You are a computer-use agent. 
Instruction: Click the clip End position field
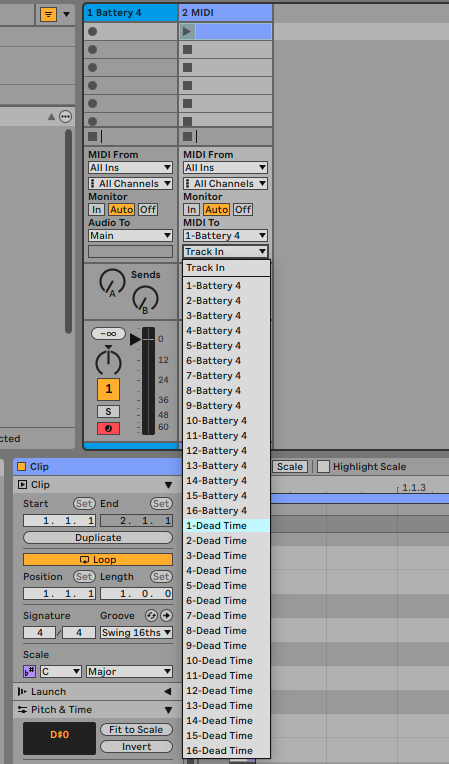pos(136,520)
